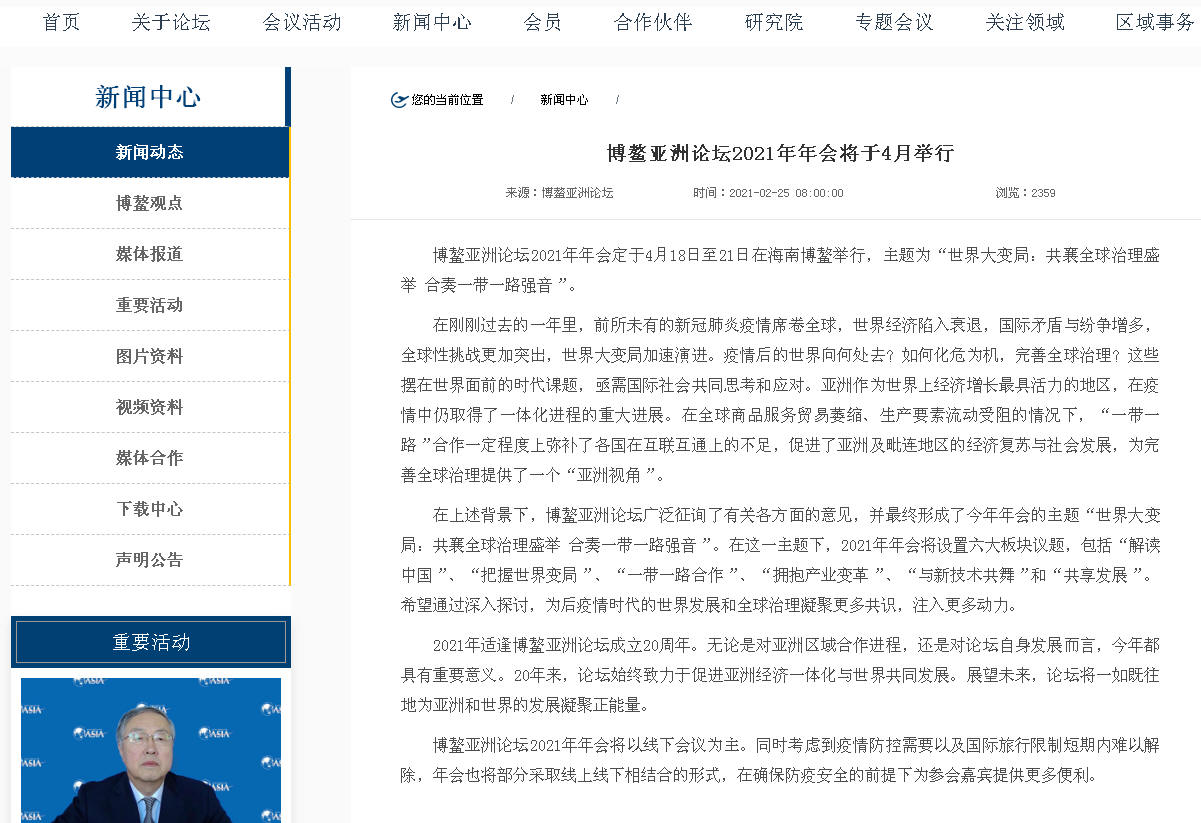Click the view count 浏览：2359

click(x=1025, y=193)
